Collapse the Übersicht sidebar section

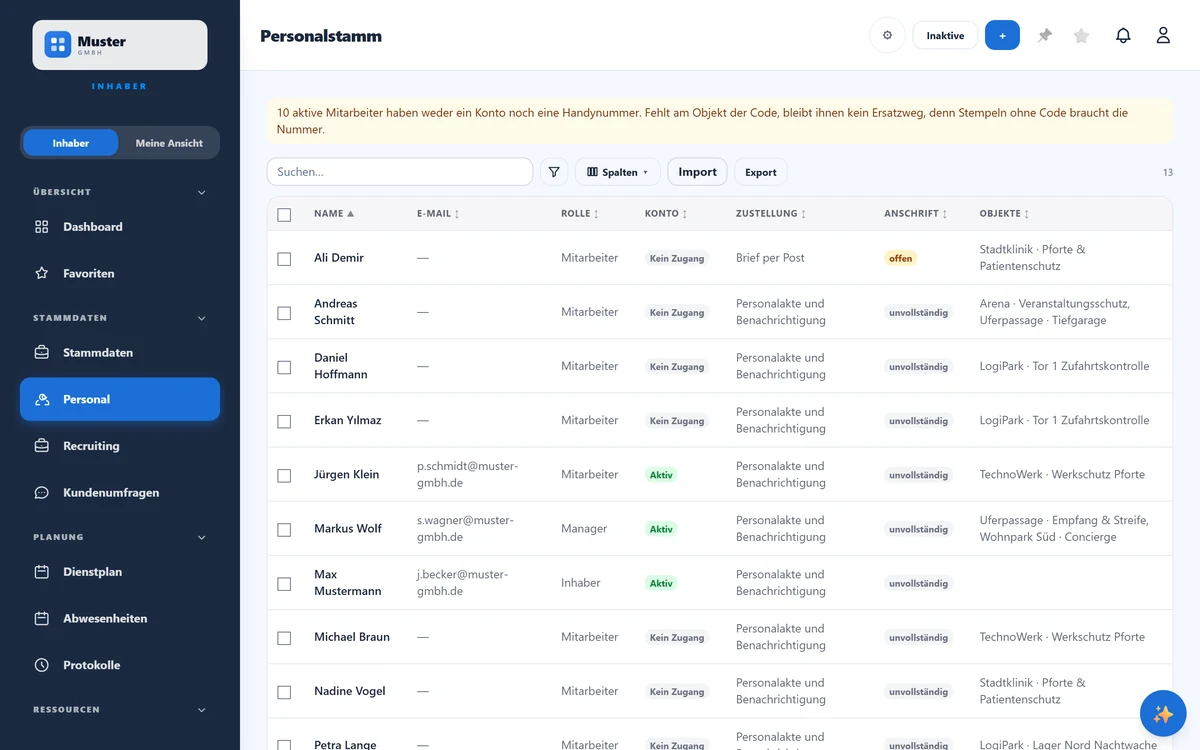[x=202, y=192]
